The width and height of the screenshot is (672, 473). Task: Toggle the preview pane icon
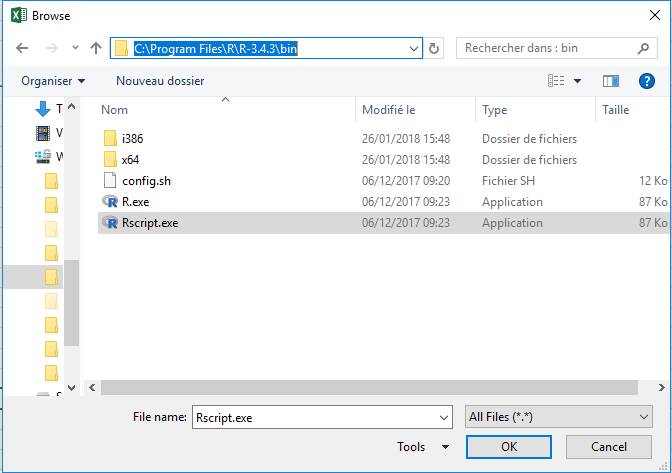point(612,81)
